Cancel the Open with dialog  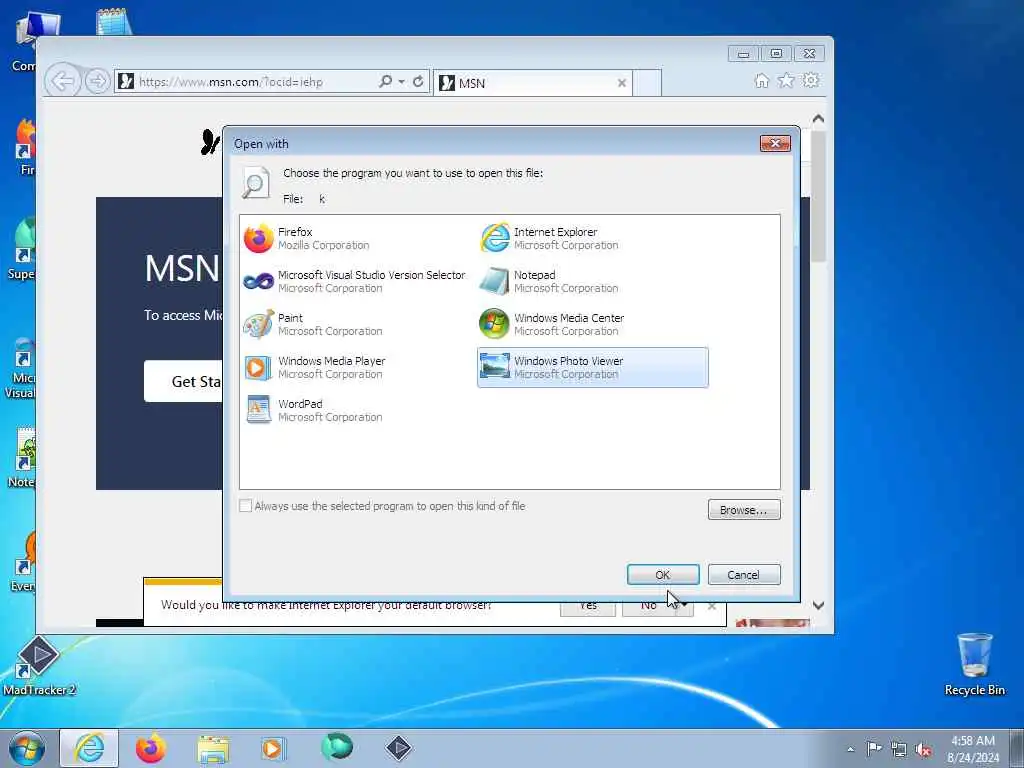click(x=744, y=575)
